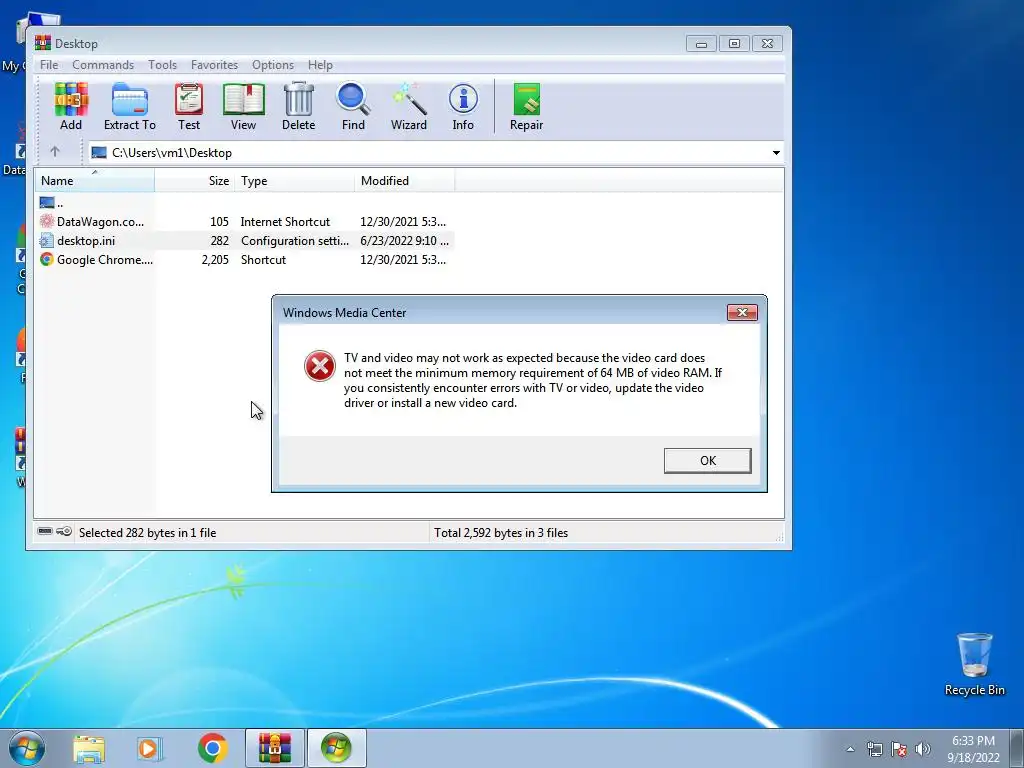1024x768 pixels.
Task: Launch Windows Media Player from taskbar
Action: 150,749
